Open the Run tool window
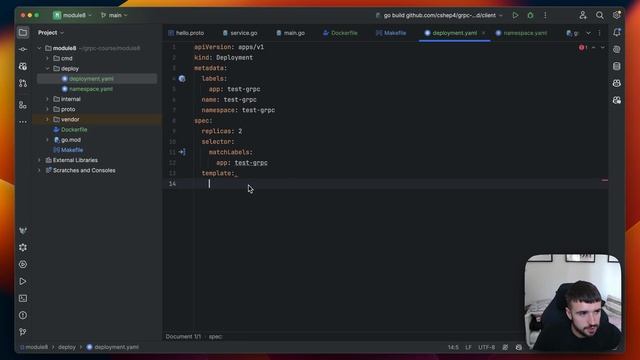This screenshot has width=640, height=360. (23, 282)
